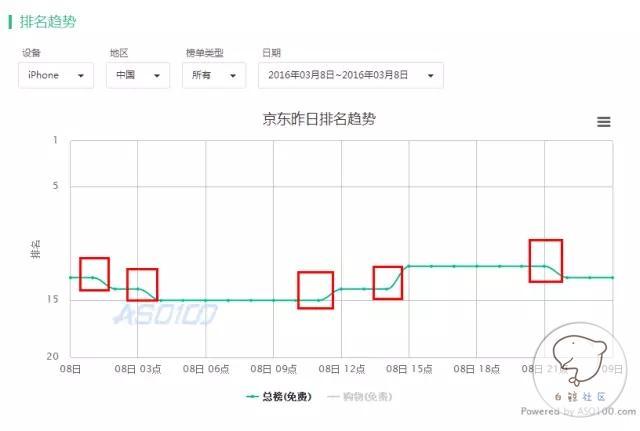Screen dimensions: 640x431
Task: Click the 排名趋势 section heading
Action: point(48,22)
